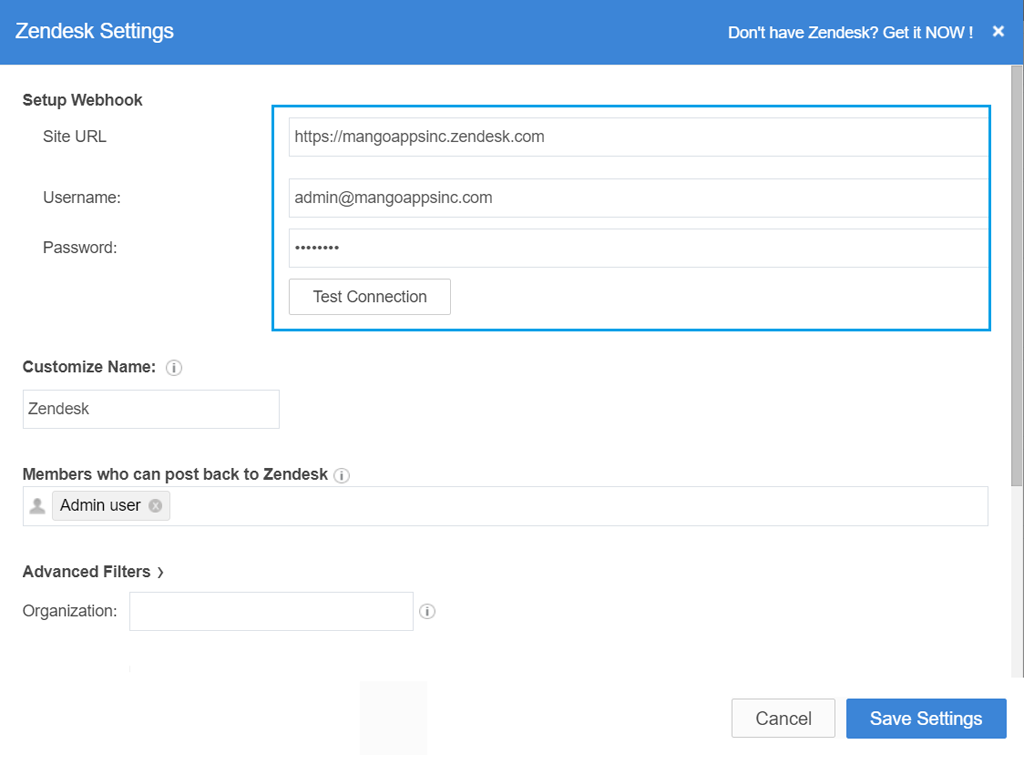Viewport: 1024px width, 768px height.
Task: Remove Admin user from members
Action: click(155, 505)
